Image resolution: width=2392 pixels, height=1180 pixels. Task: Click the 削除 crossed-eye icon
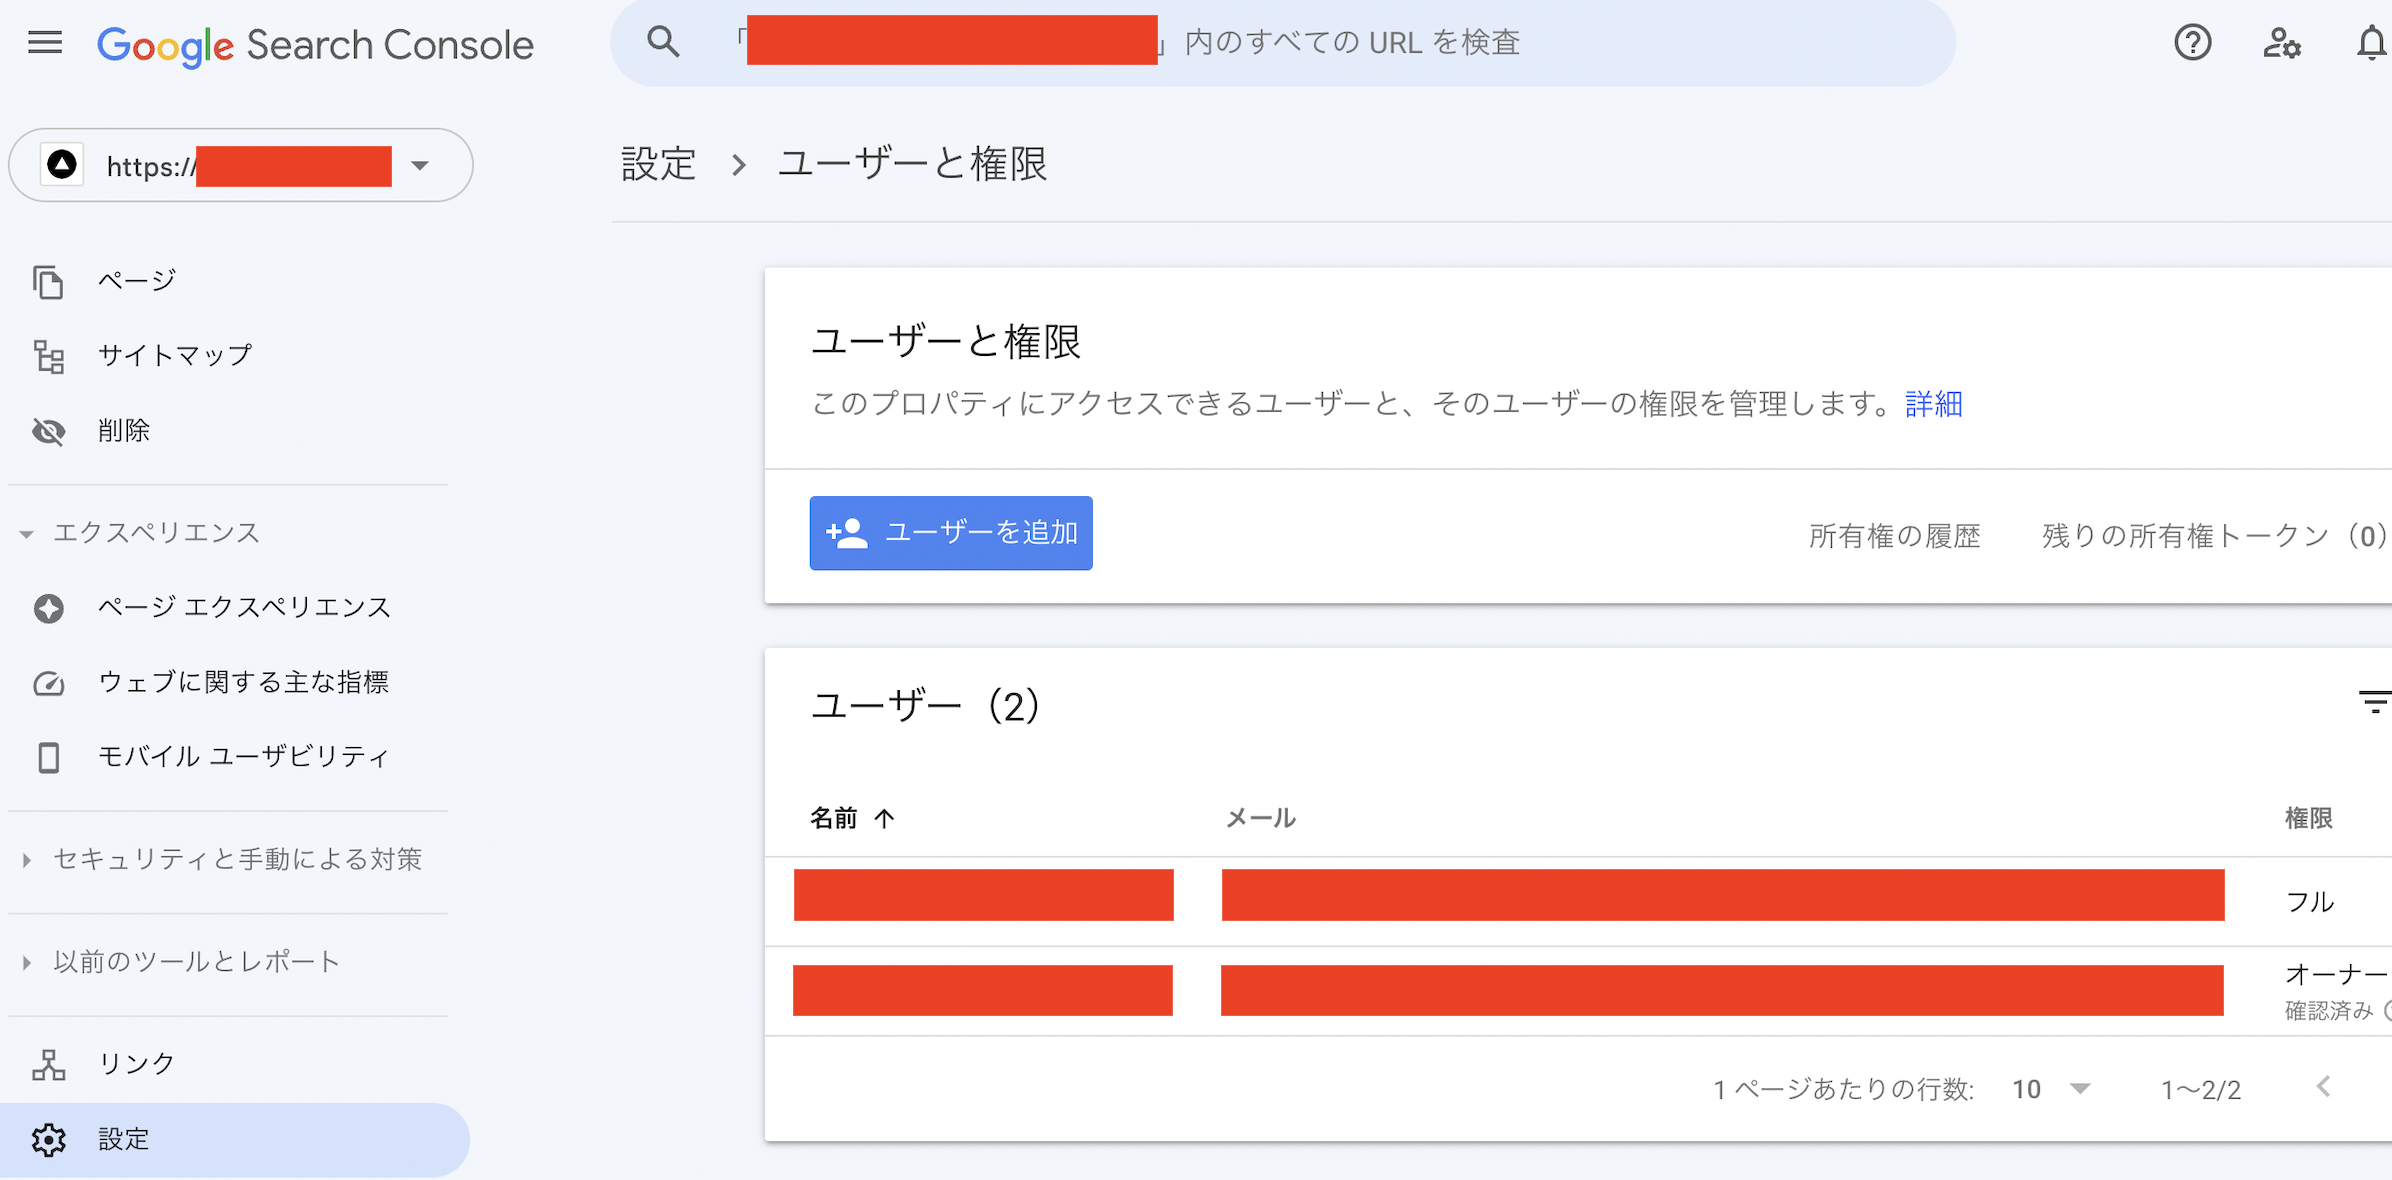[48, 431]
